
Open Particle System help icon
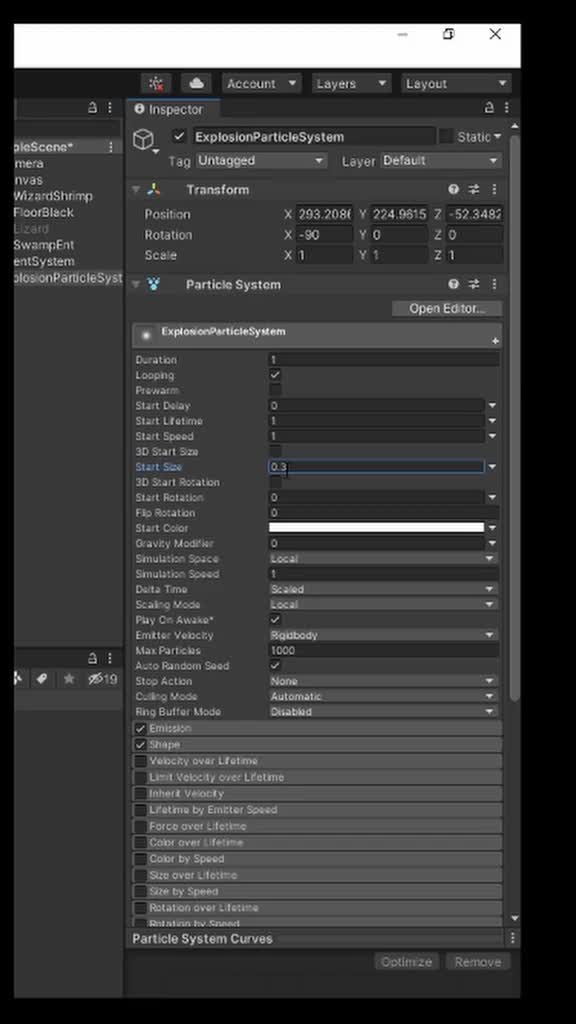pyautogui.click(x=453, y=284)
